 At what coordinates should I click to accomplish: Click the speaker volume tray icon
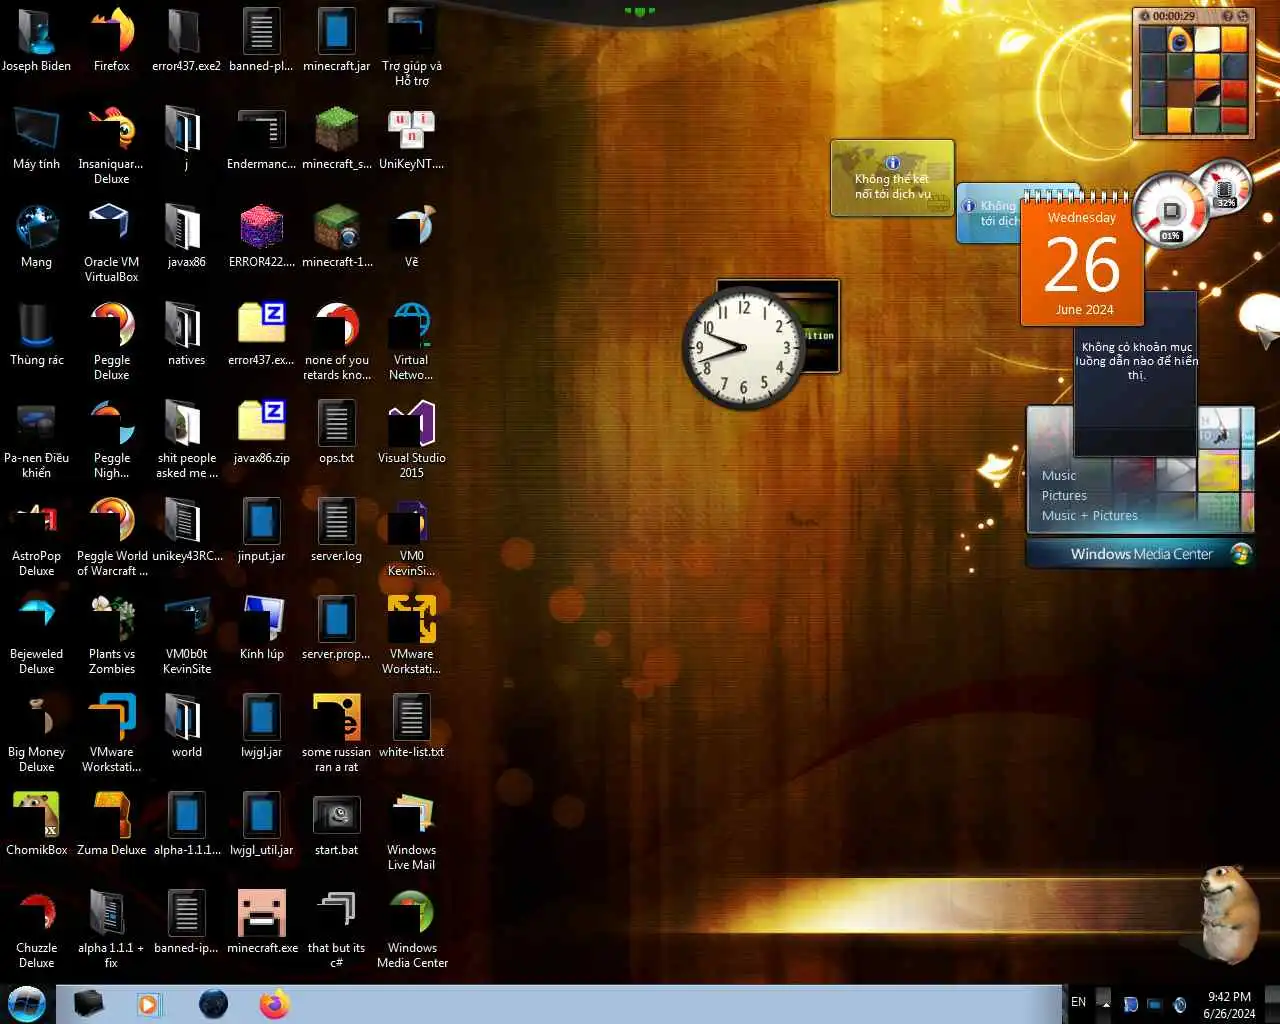tap(1180, 1004)
